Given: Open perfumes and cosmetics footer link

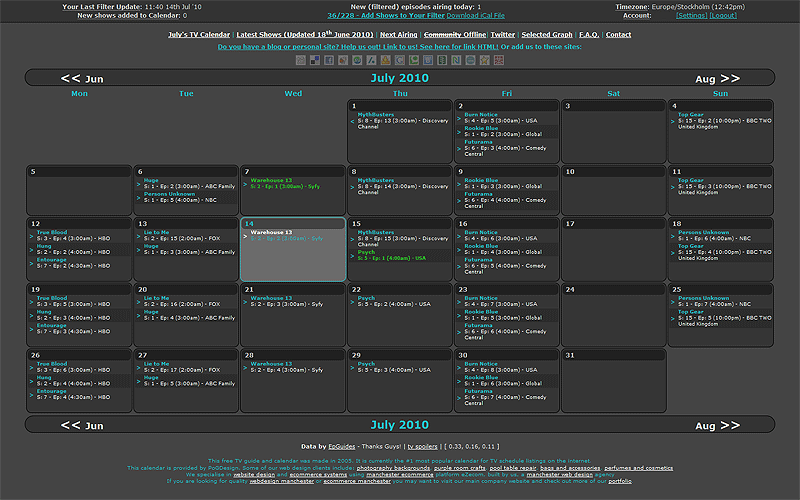Looking at the screenshot, I should click(x=638, y=468).
